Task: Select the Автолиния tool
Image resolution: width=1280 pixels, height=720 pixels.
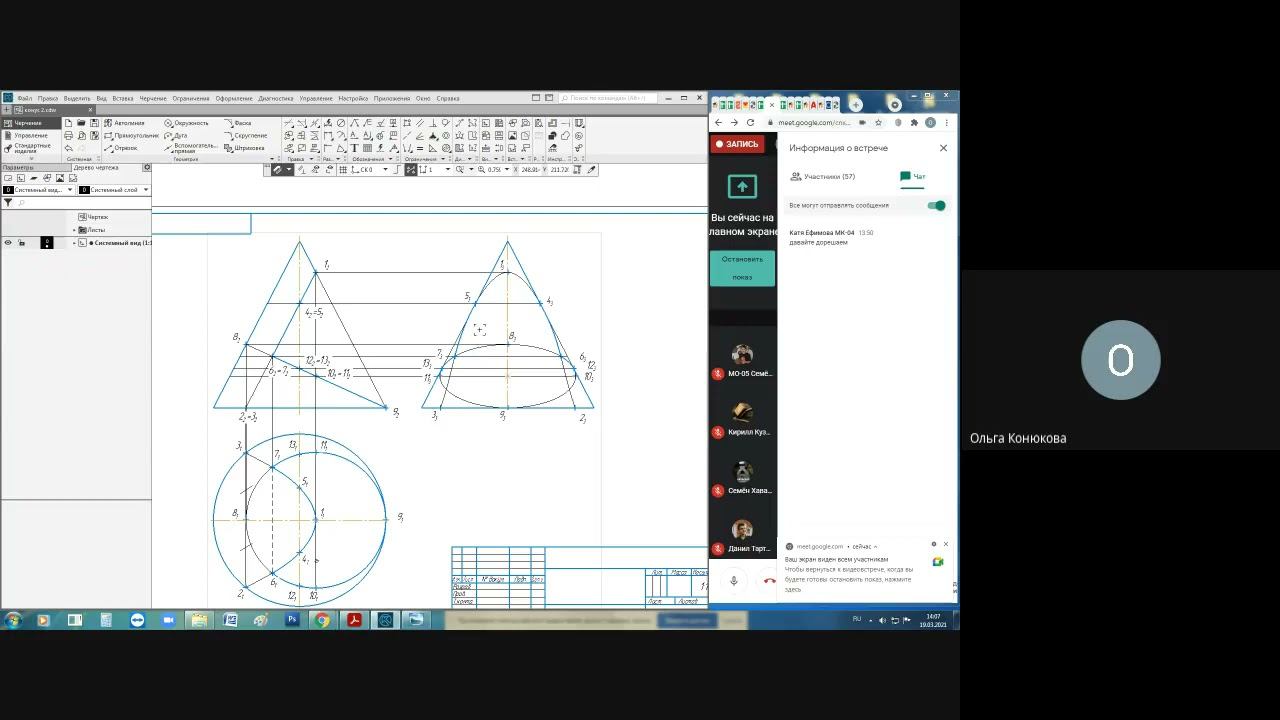Action: [x=124, y=123]
